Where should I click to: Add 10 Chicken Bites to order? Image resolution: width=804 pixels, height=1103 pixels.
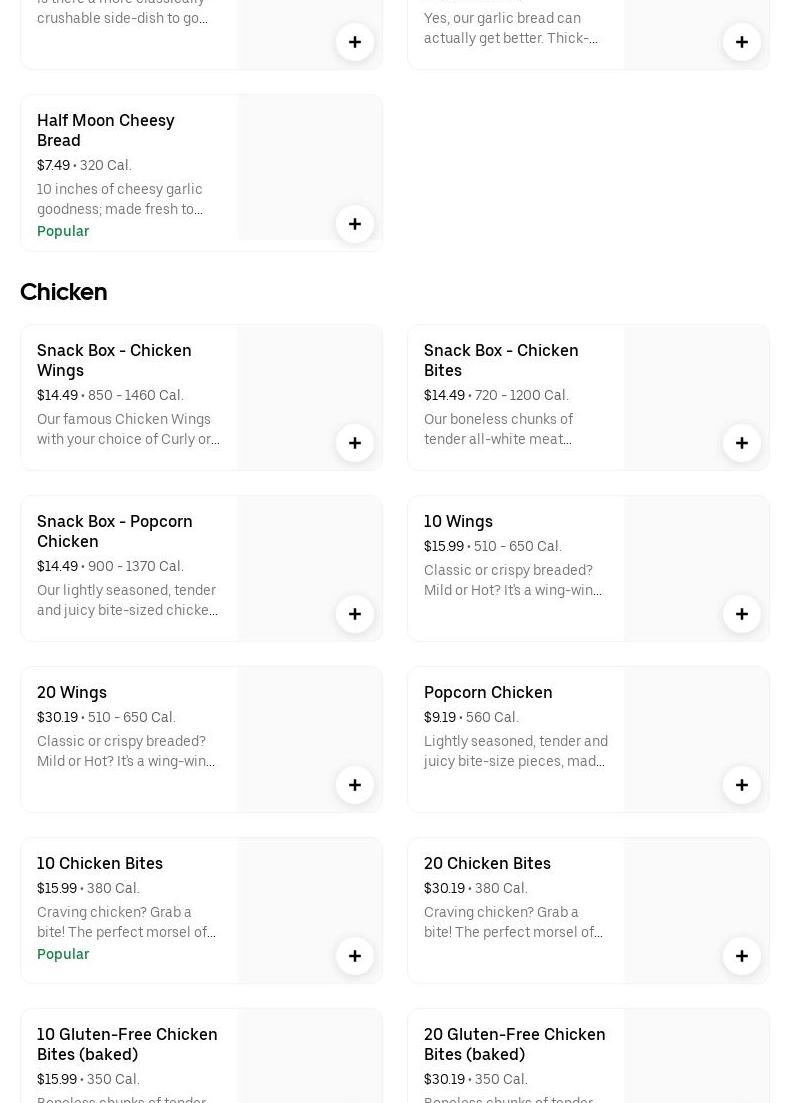(355, 956)
